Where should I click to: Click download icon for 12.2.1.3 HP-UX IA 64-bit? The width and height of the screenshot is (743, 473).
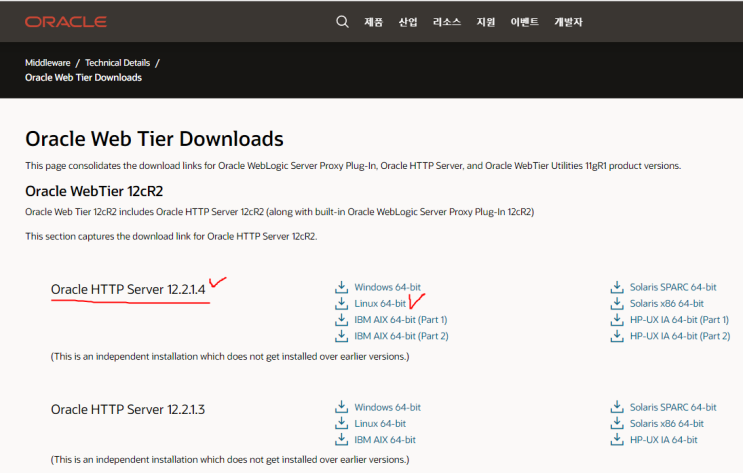617,439
